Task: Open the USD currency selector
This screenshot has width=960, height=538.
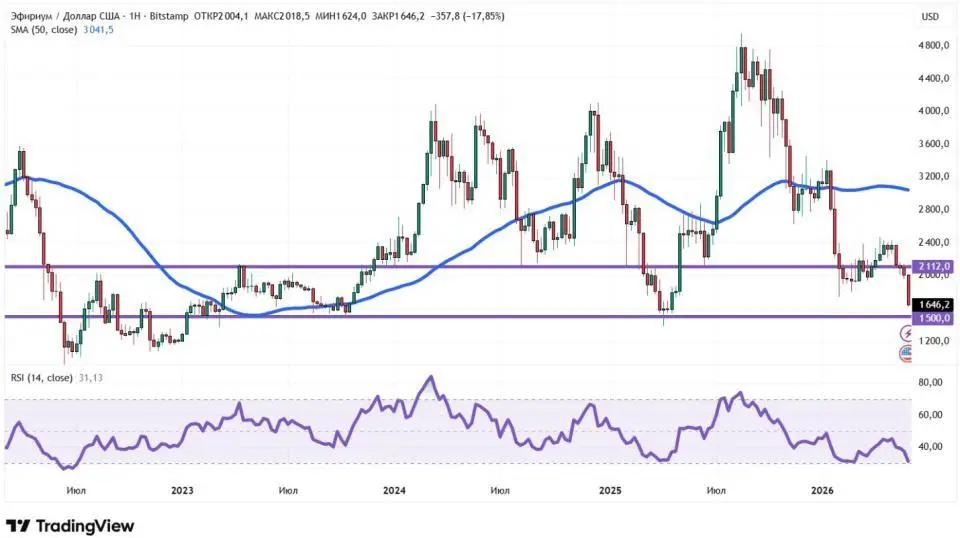Action: pyautogui.click(x=930, y=17)
